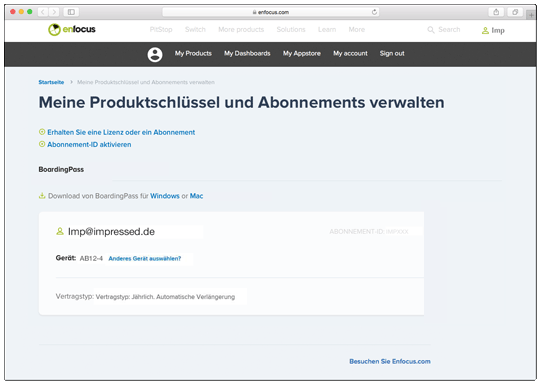Click the ABONNEMENT-ID label
Viewport: 540px width, 384px height.
tap(357, 231)
